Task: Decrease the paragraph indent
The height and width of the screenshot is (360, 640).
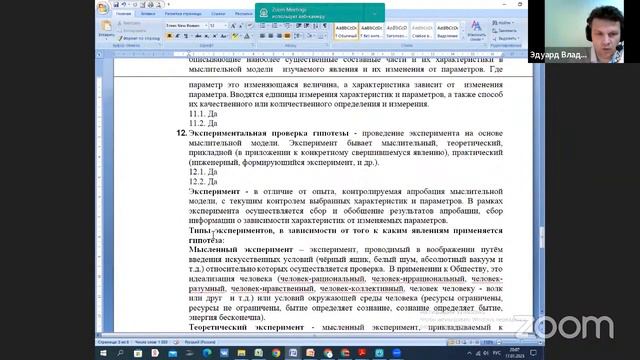Action: pos(299,26)
